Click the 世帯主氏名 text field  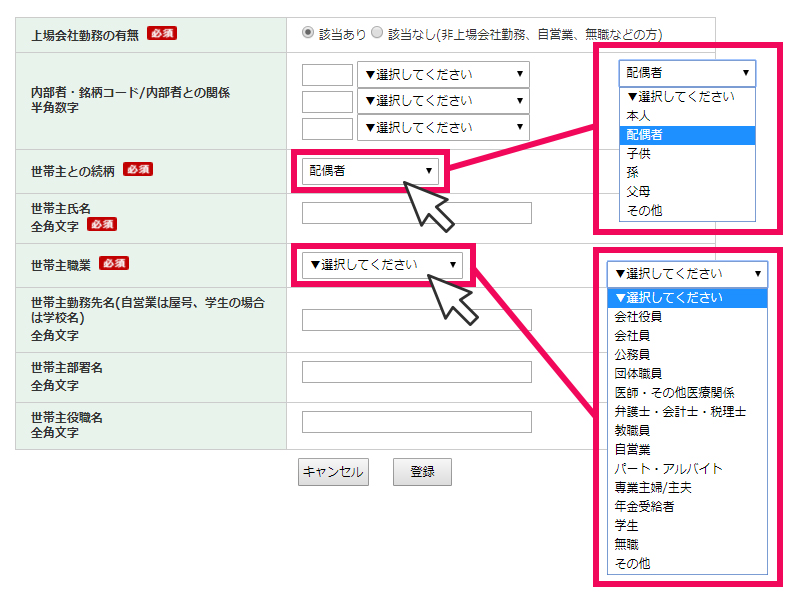(416, 213)
